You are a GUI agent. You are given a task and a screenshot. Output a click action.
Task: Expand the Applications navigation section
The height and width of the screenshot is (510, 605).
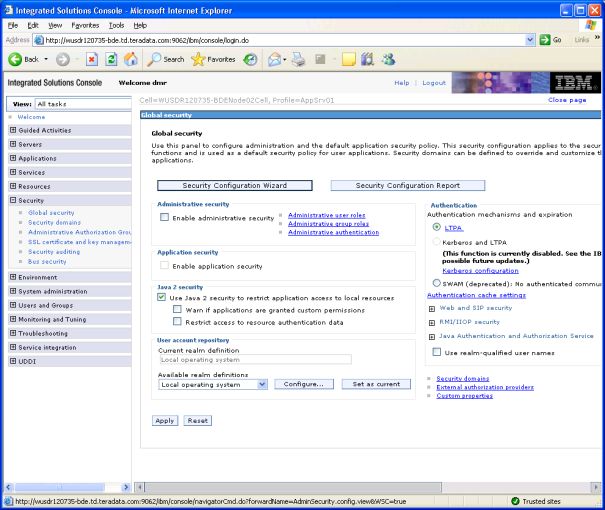coord(13,158)
